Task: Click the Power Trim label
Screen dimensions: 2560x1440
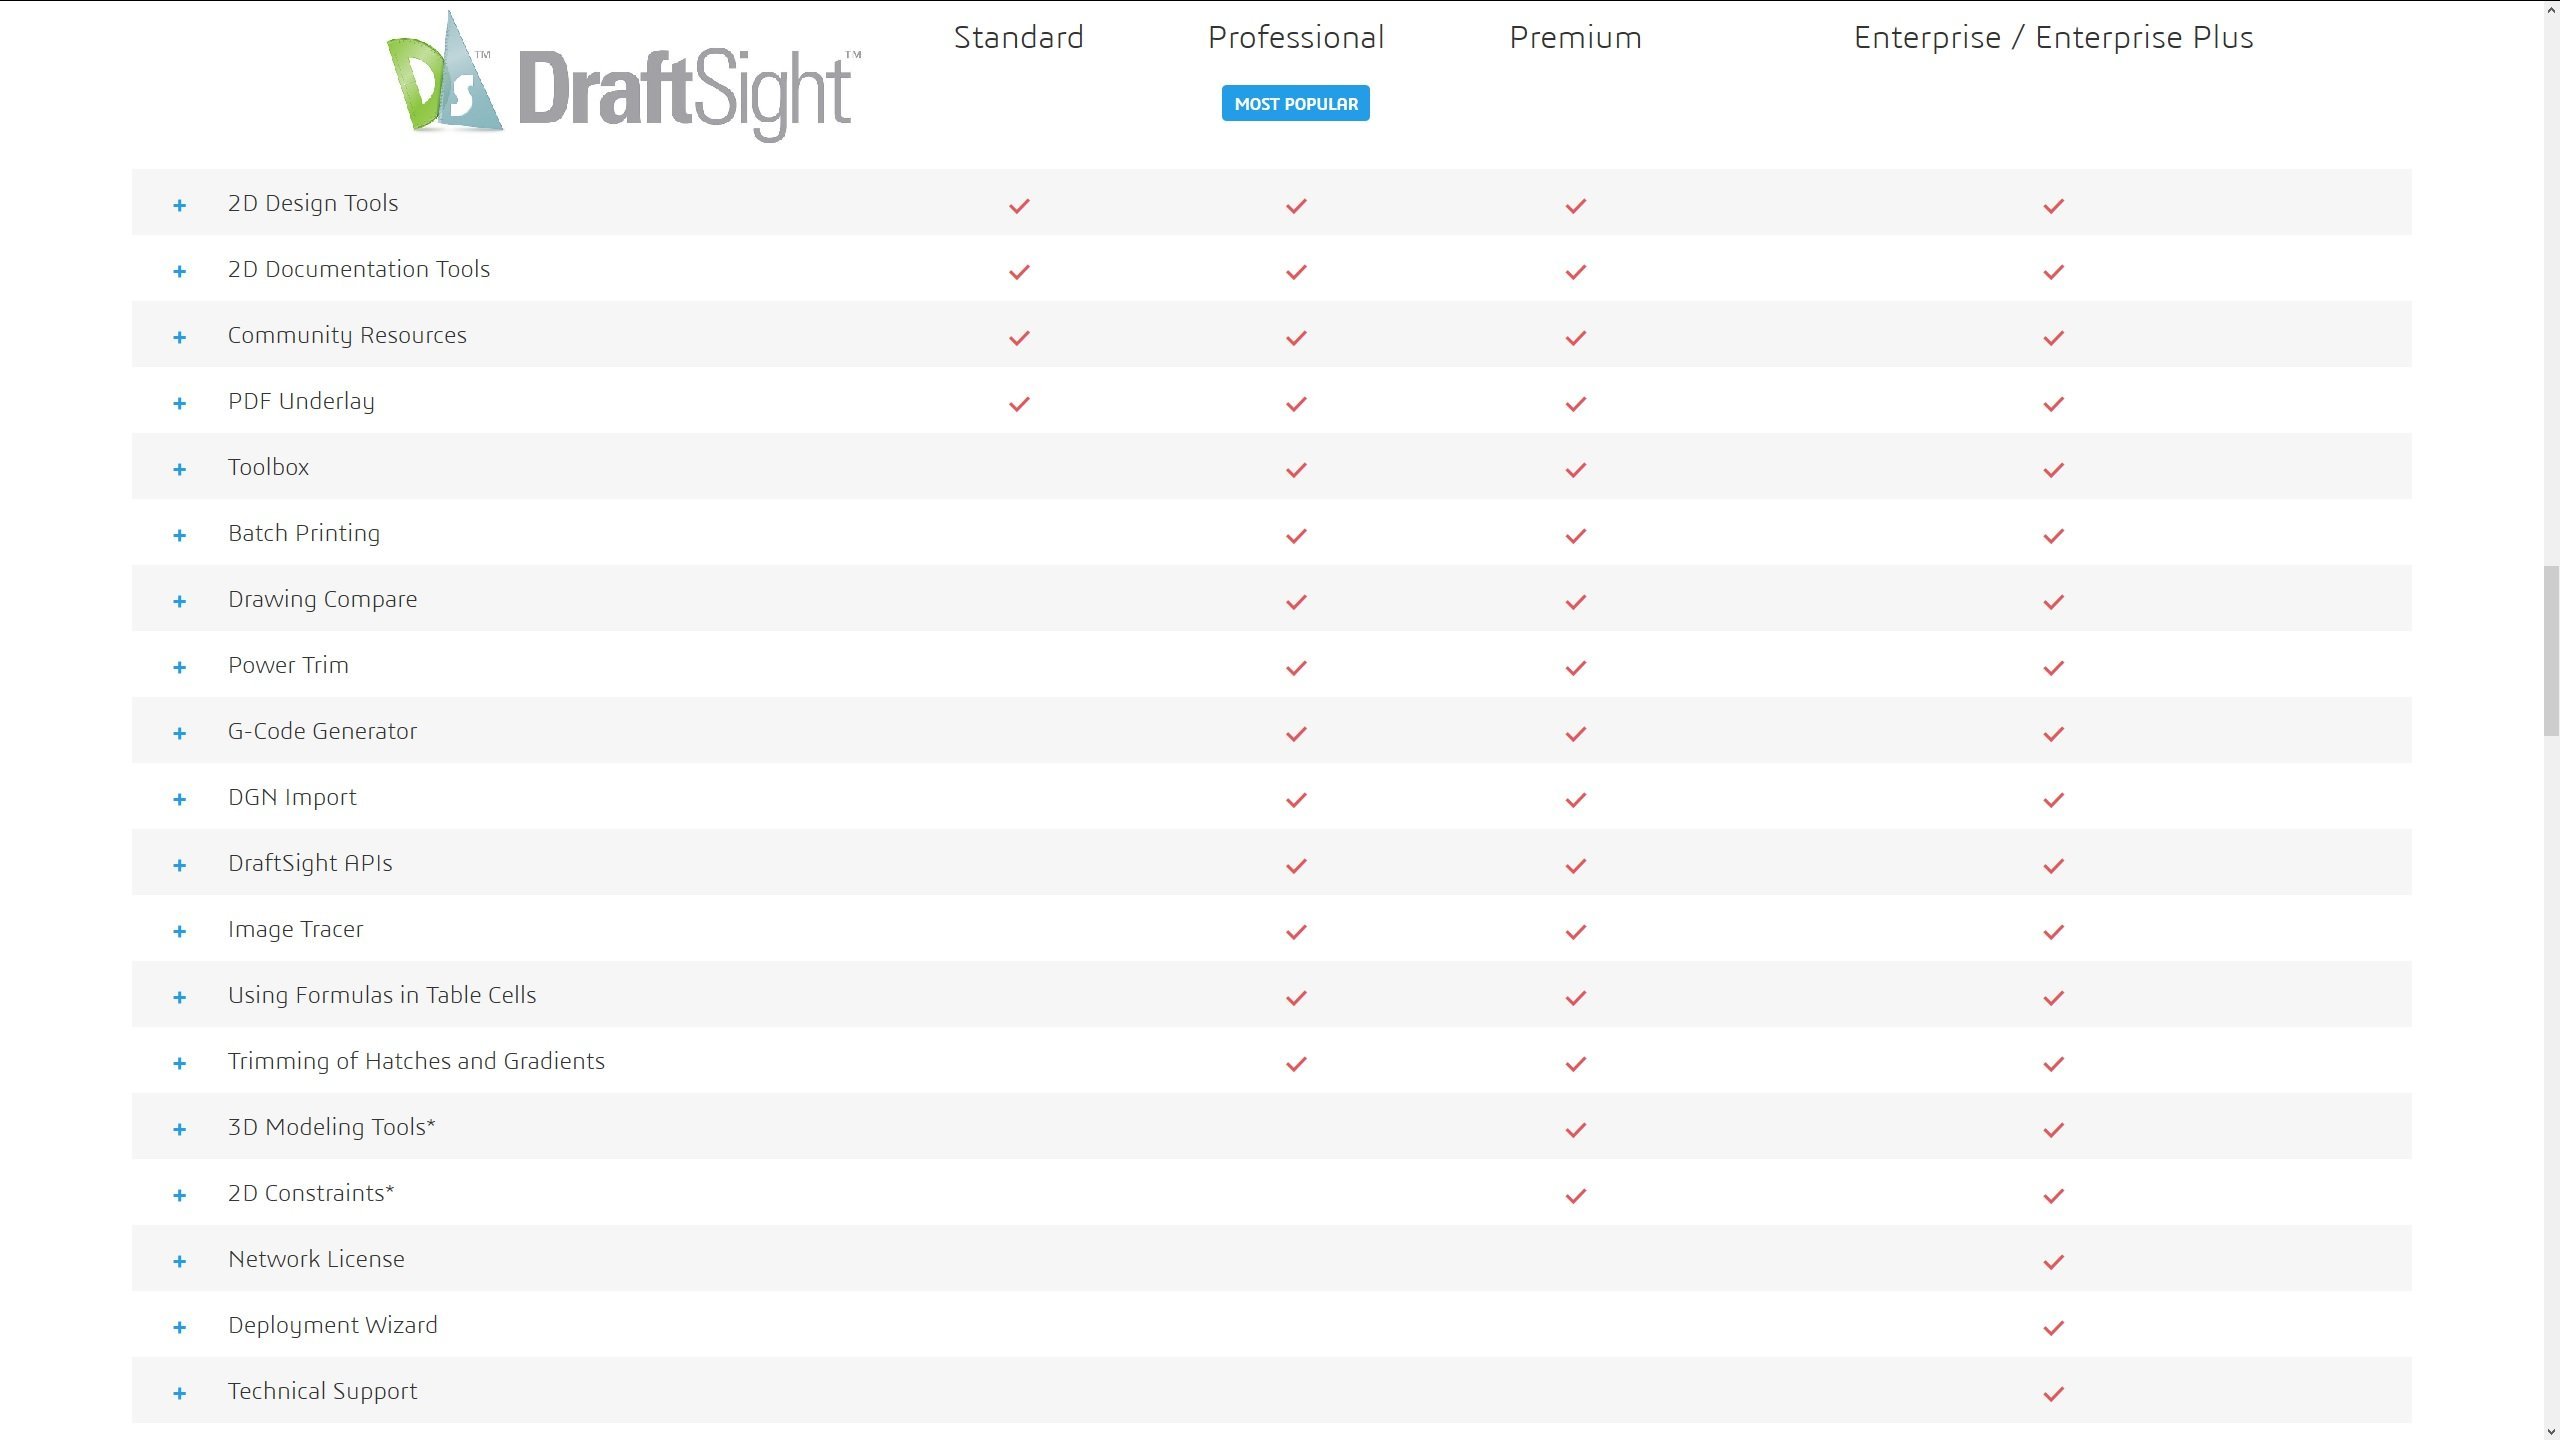Action: click(288, 665)
